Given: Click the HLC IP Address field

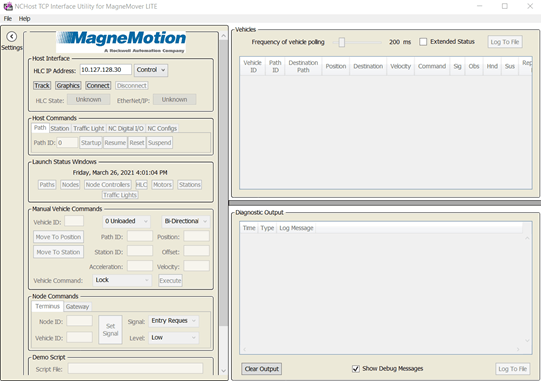Looking at the screenshot, I should [x=106, y=70].
